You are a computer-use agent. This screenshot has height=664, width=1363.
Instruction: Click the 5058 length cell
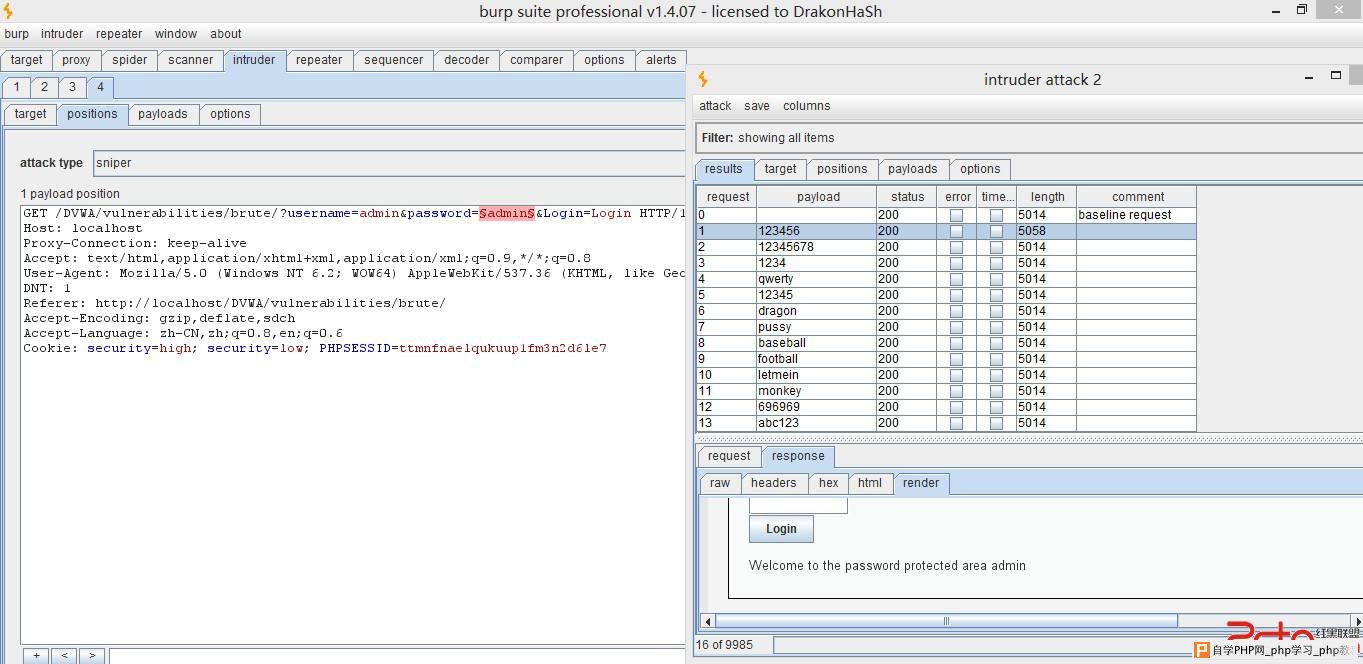[x=1047, y=231]
